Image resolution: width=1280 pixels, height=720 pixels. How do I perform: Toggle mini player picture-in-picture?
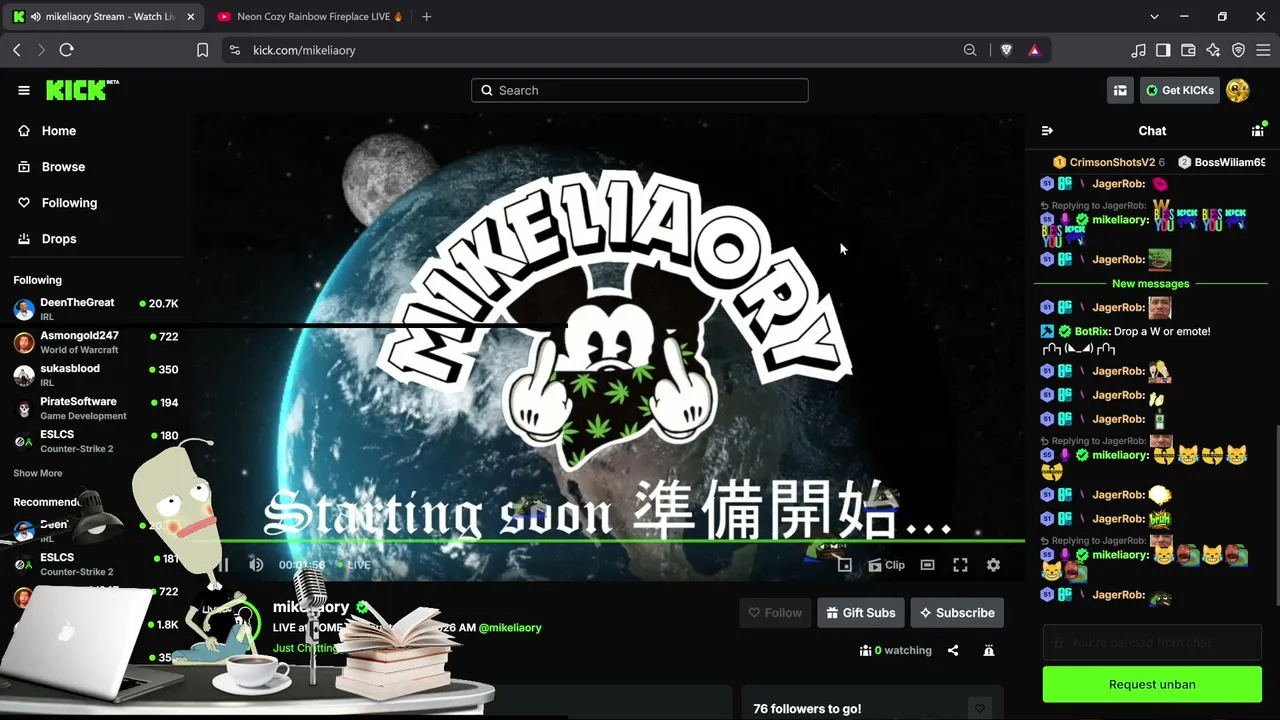pos(845,565)
